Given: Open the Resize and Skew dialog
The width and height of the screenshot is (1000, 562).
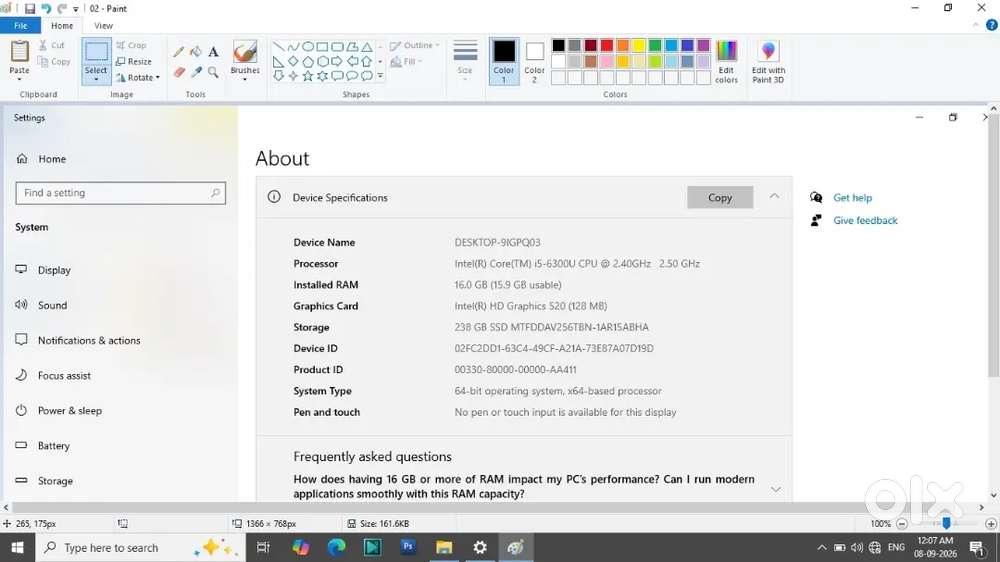Looking at the screenshot, I should point(134,62).
